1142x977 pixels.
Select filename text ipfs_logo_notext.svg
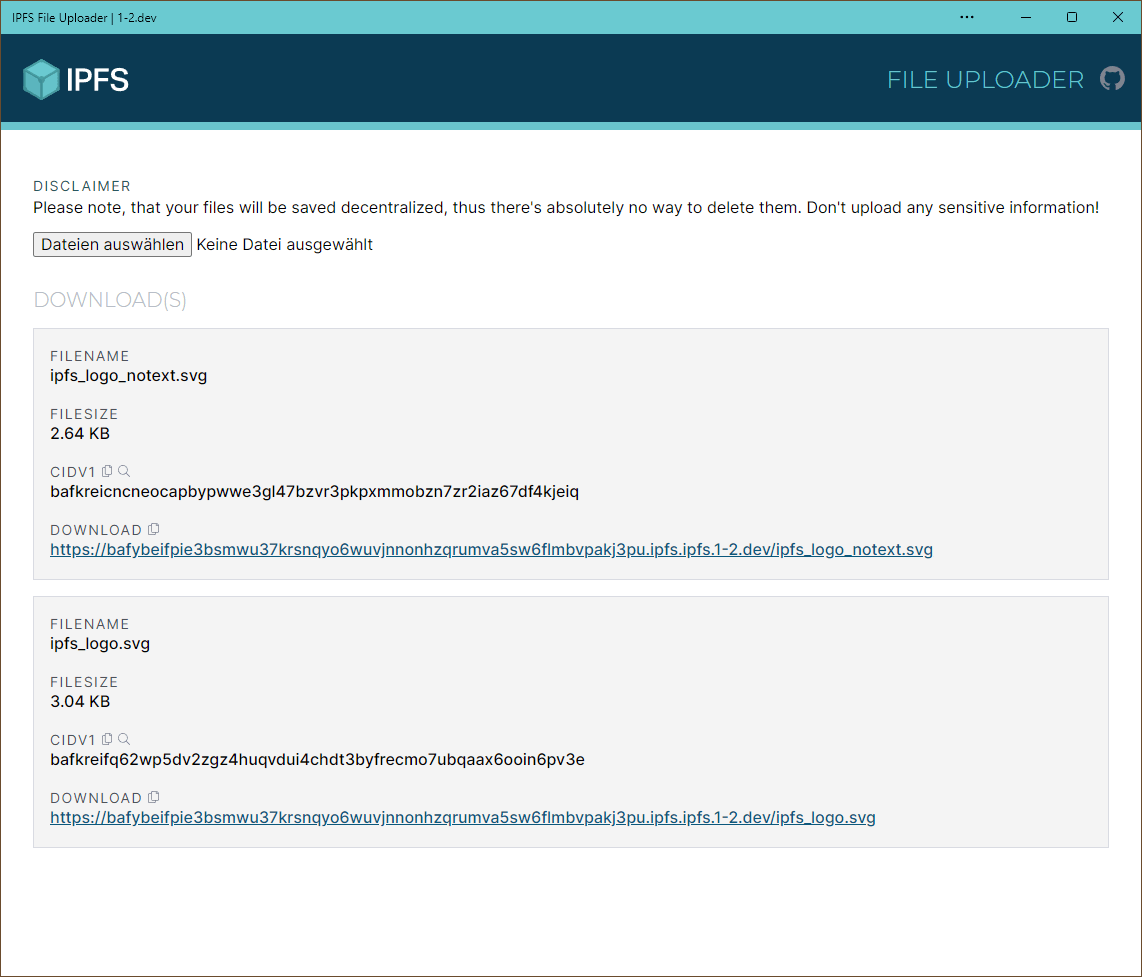tap(128, 376)
